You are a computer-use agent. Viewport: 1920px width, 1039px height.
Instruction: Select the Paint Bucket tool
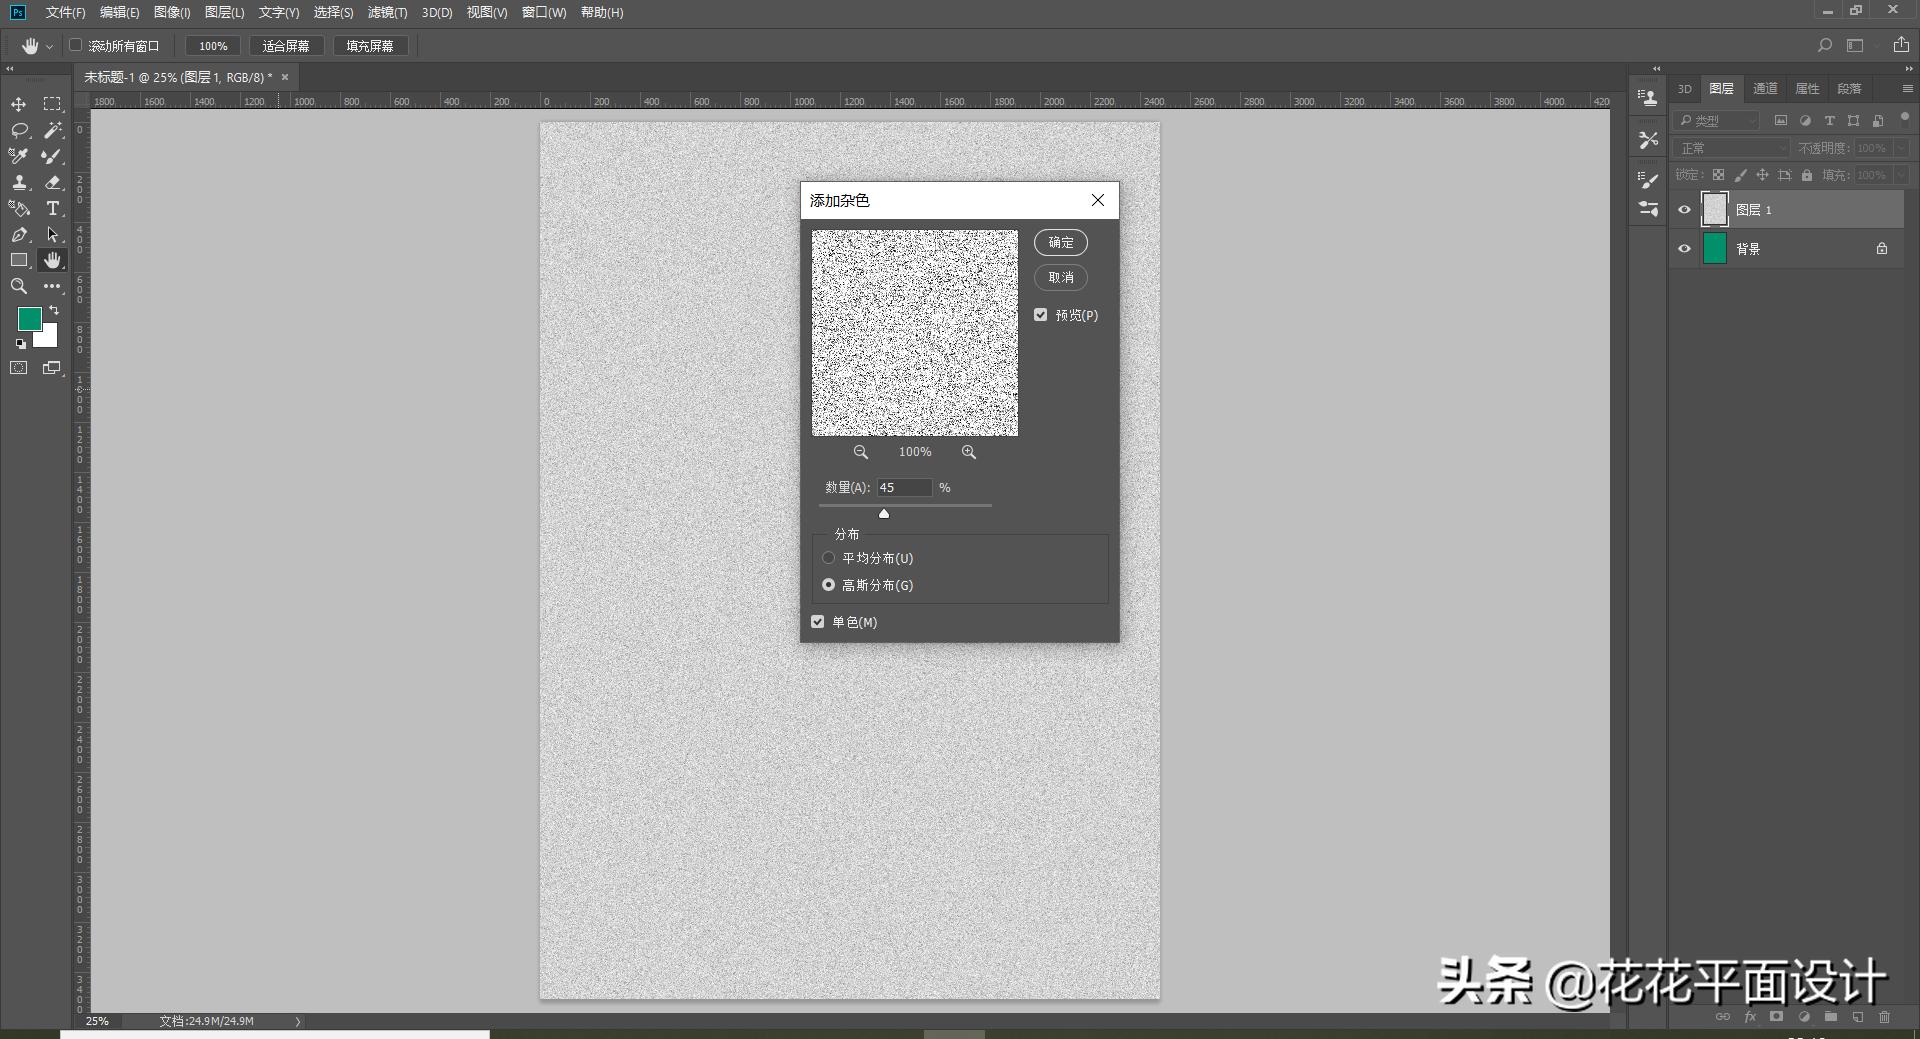[x=19, y=208]
